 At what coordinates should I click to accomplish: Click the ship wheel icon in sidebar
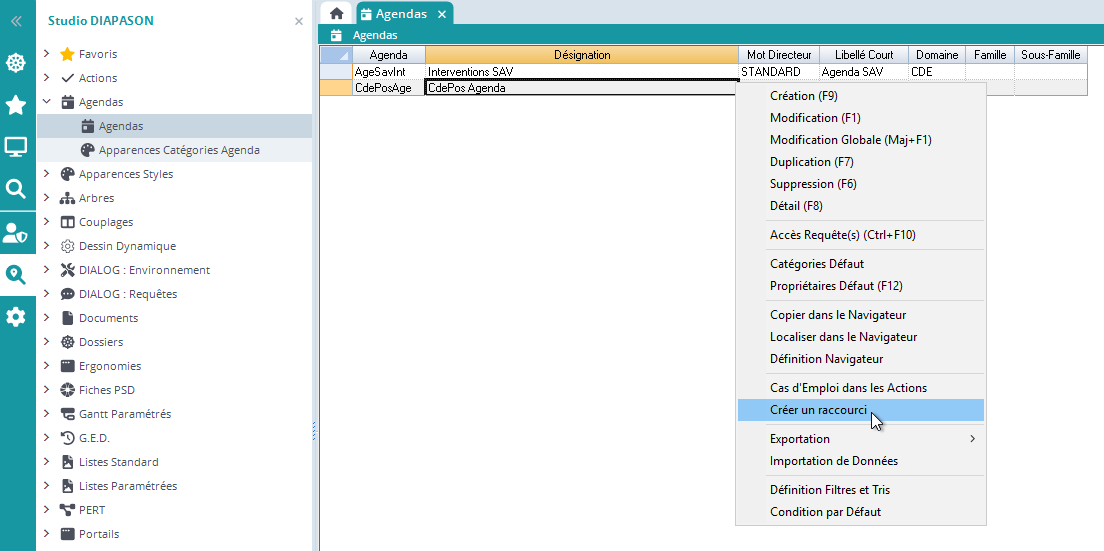tap(16, 63)
